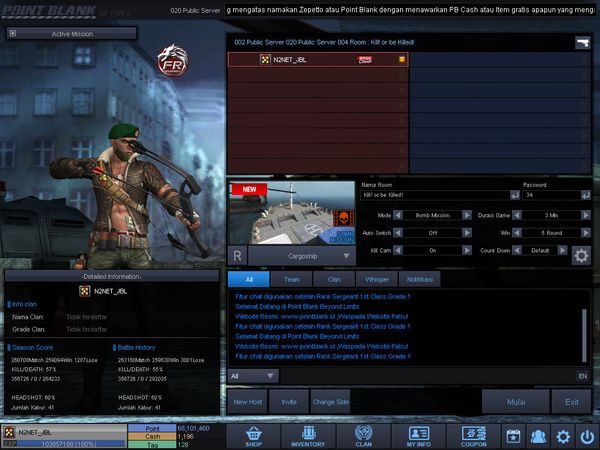Viewport: 600px width, 450px height.
Task: Click the right arrow for Durasi Game 3 Min
Action: (x=586, y=215)
